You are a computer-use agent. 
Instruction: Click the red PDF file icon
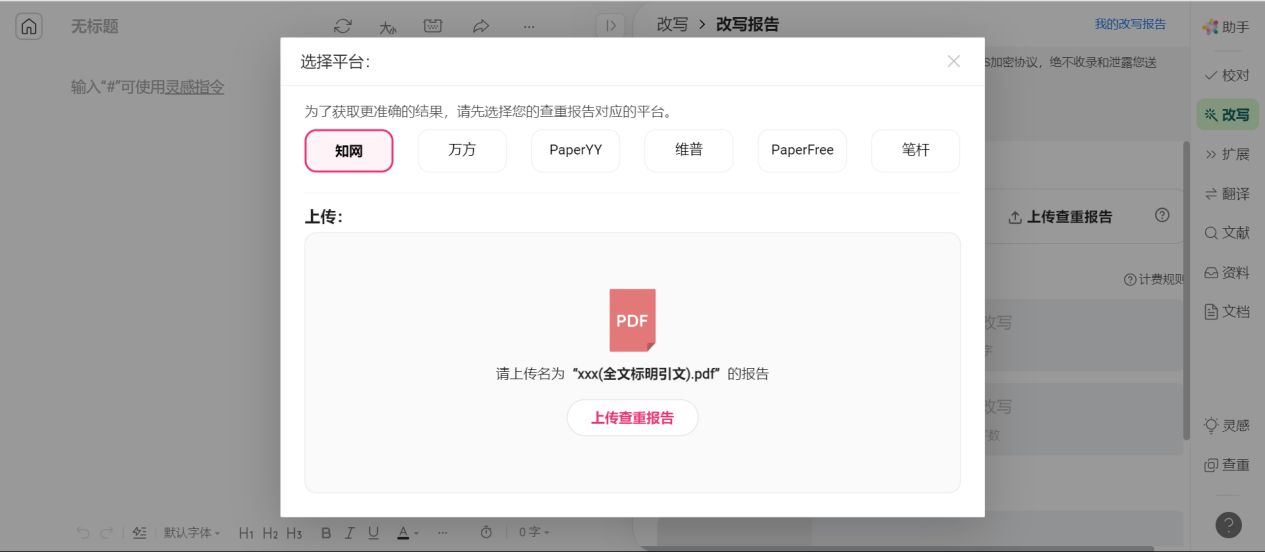(x=632, y=320)
